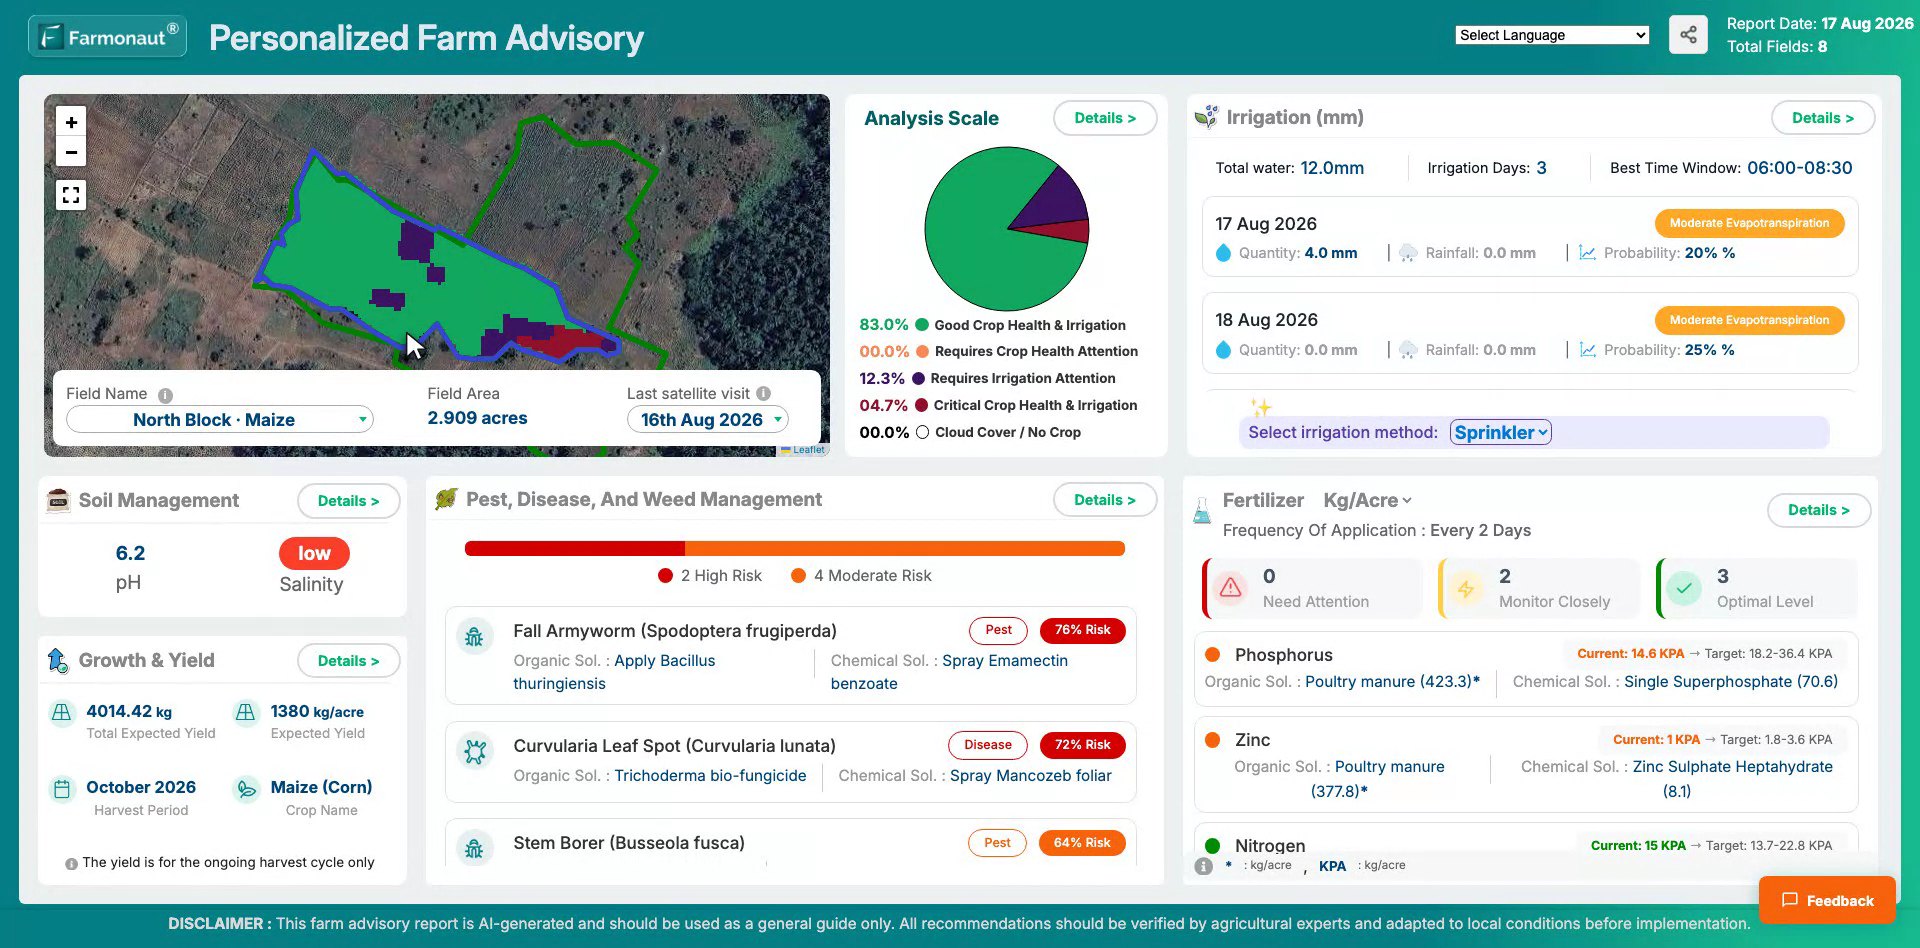
Task: Open the 16th Aug 2026 satellite date dropdown
Action: 708,420
